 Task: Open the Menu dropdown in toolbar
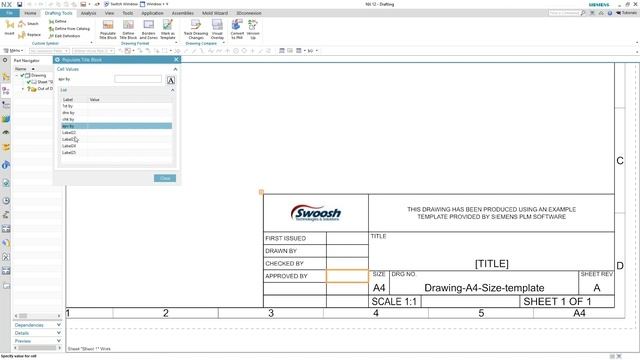coord(13,51)
